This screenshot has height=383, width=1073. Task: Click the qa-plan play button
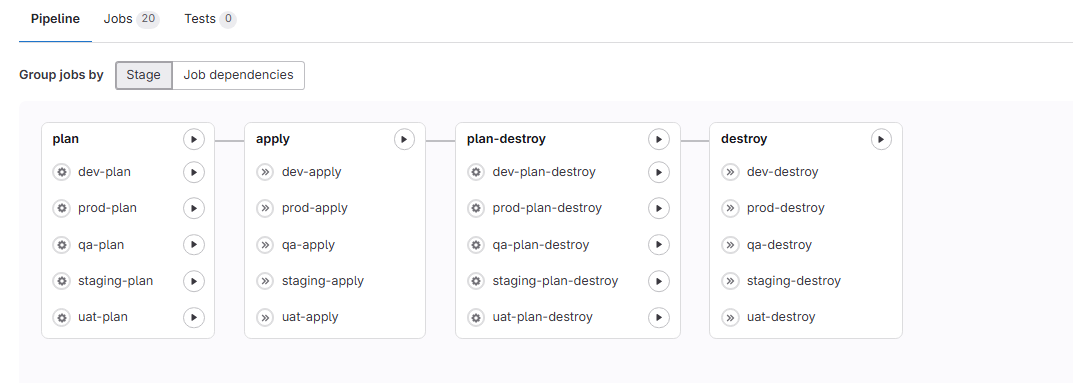tap(194, 245)
